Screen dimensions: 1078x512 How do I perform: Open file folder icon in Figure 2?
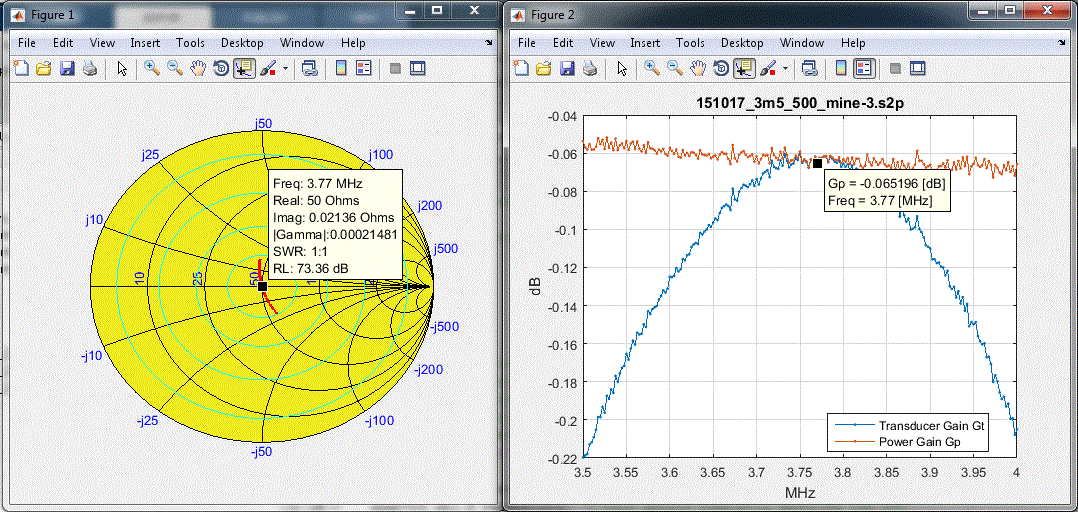pos(544,69)
